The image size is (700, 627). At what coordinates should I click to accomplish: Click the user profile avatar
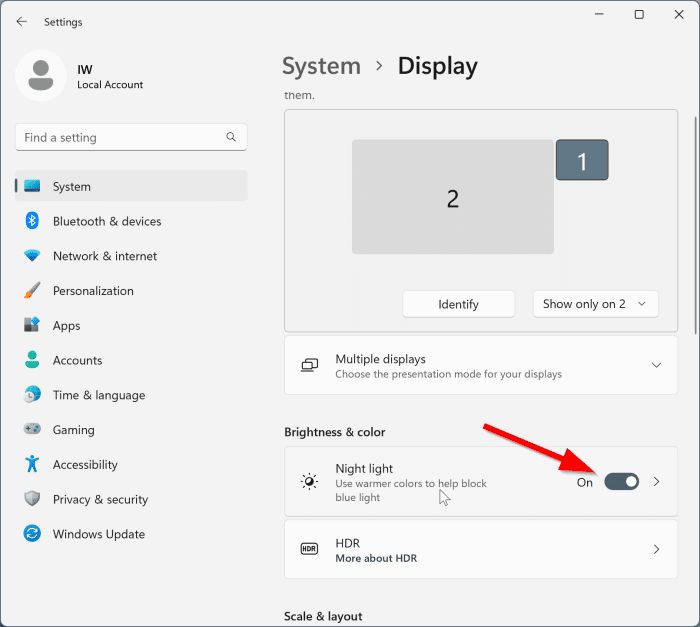click(41, 75)
